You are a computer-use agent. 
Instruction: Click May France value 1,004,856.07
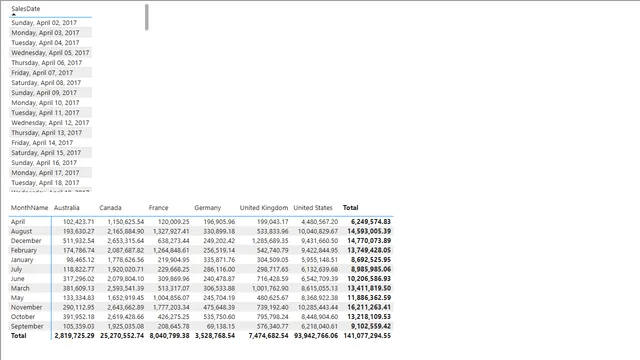click(171, 298)
